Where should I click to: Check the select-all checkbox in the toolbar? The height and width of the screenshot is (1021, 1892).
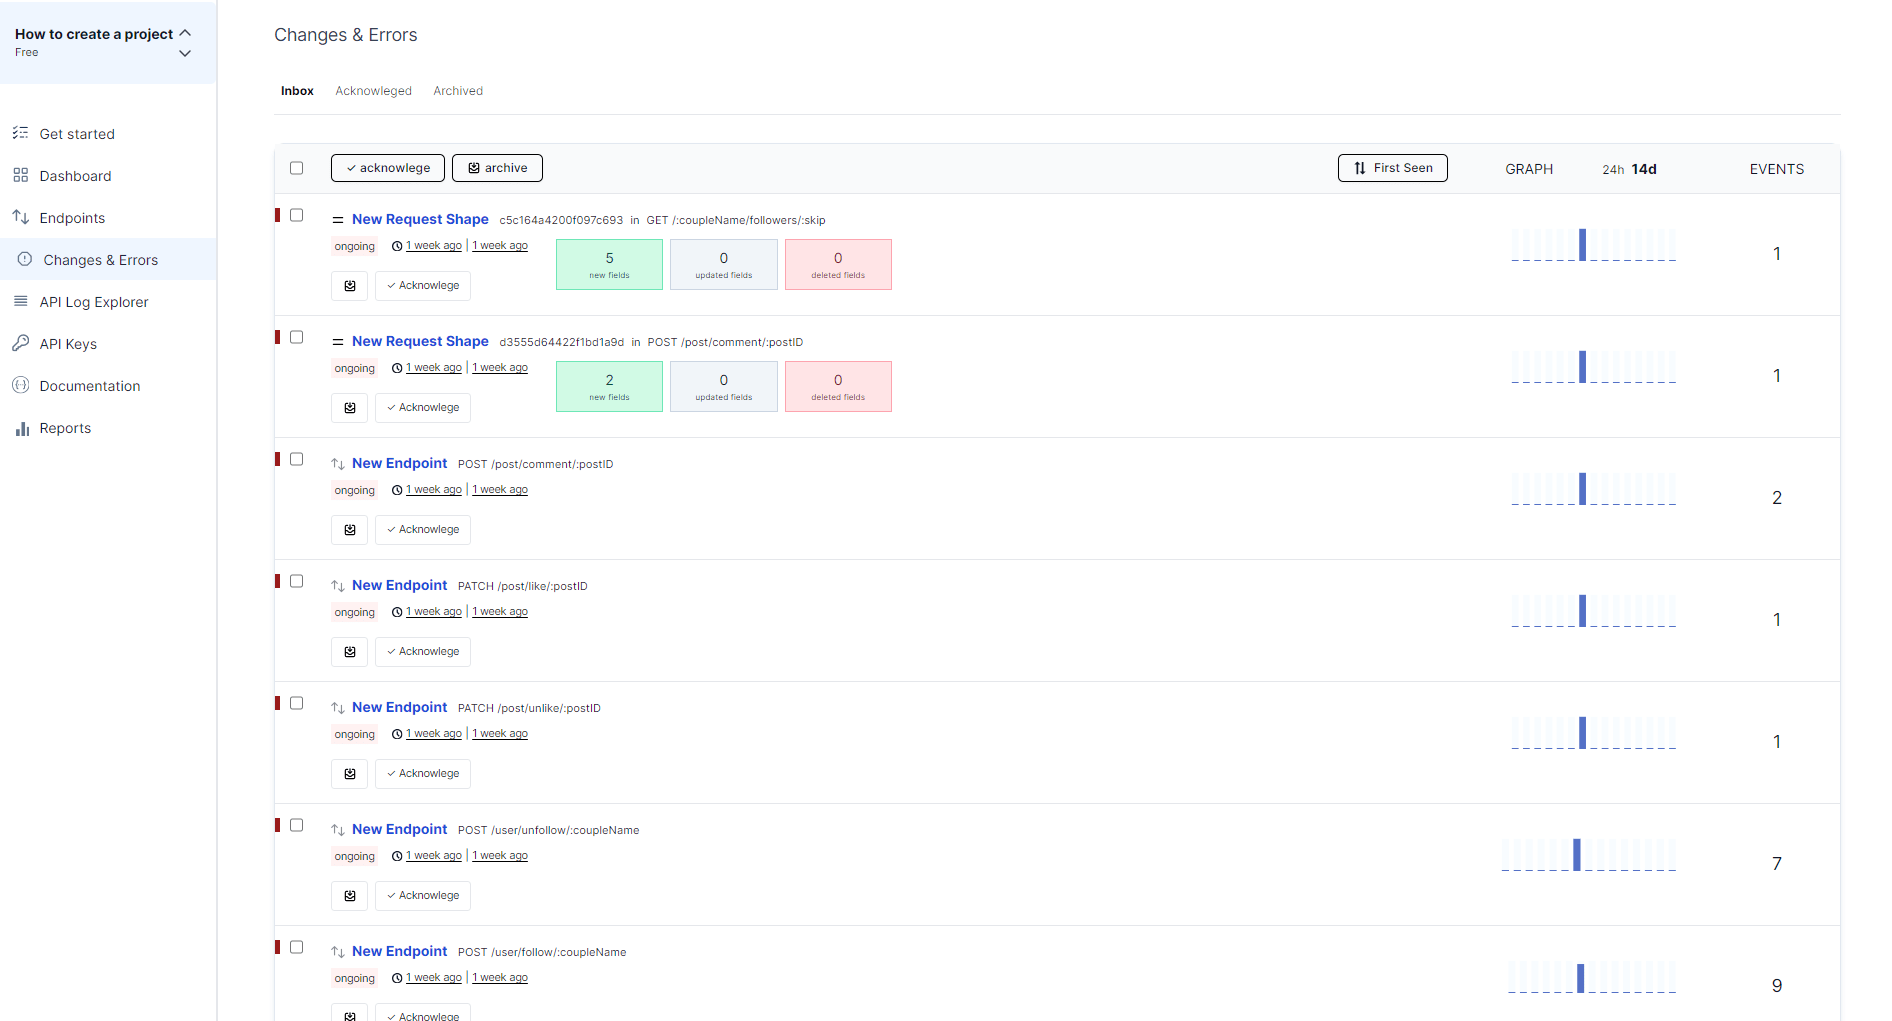pos(296,168)
